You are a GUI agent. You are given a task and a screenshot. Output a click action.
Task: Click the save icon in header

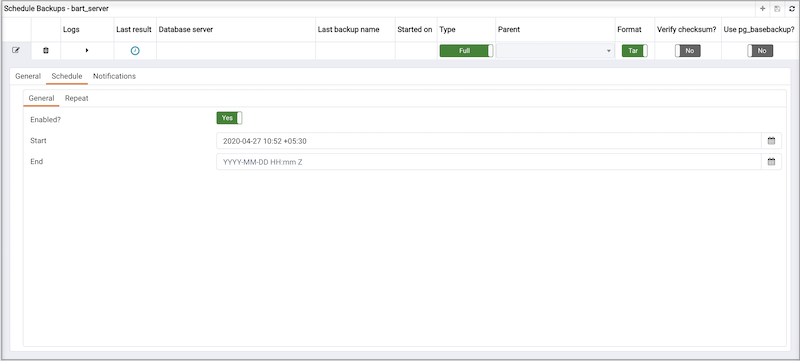point(777,9)
